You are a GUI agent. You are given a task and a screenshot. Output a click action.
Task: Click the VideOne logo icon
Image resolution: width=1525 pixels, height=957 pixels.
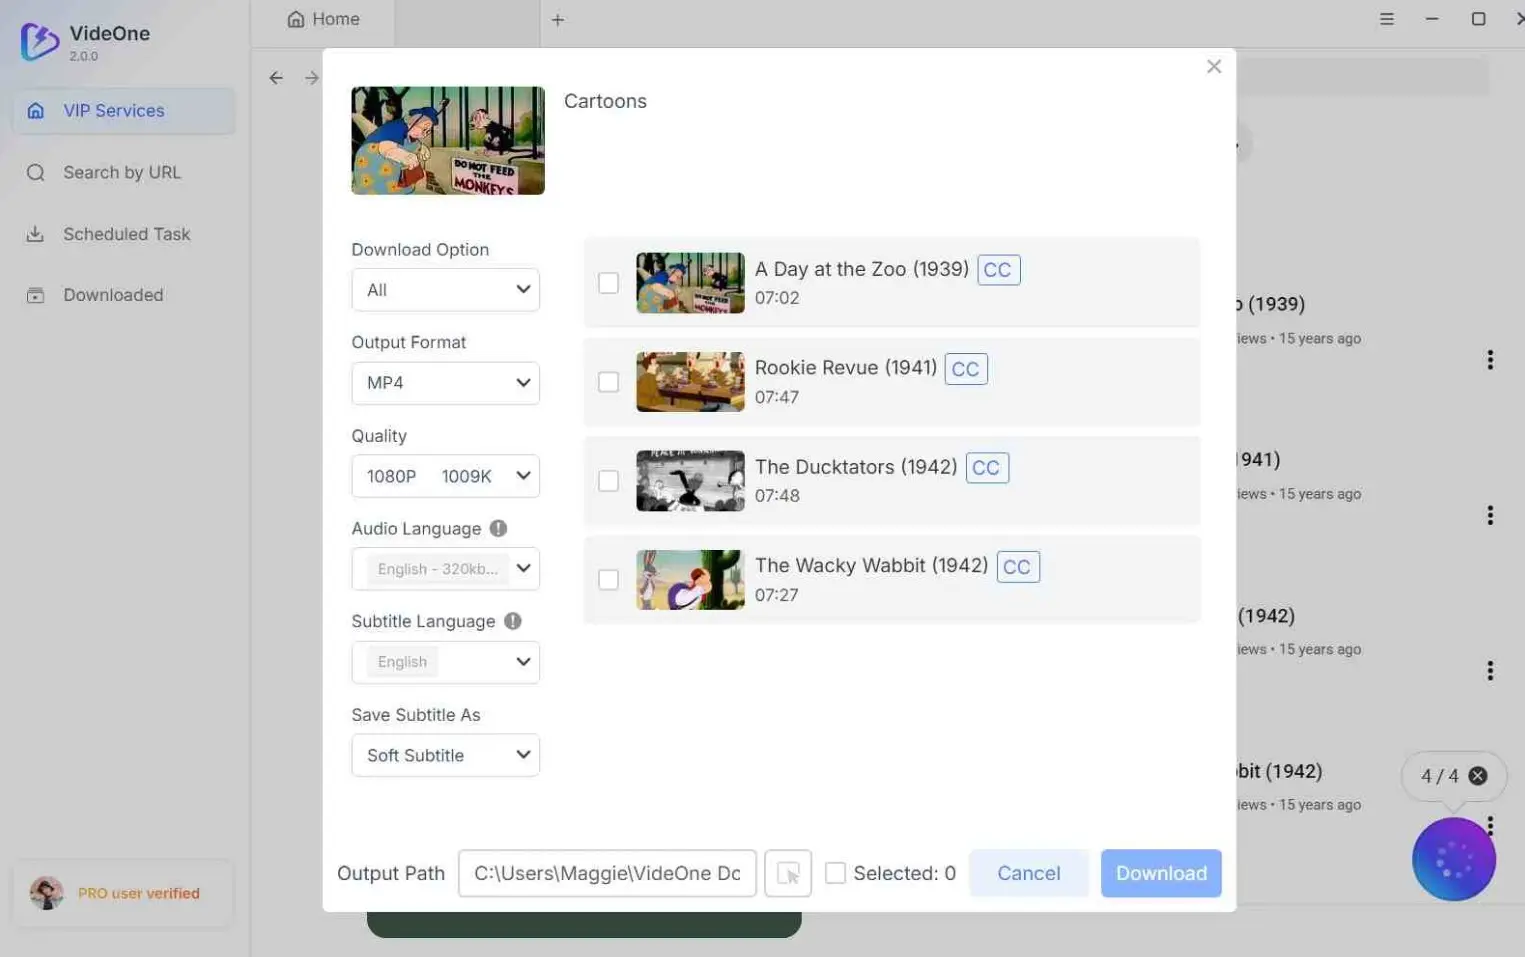39,42
